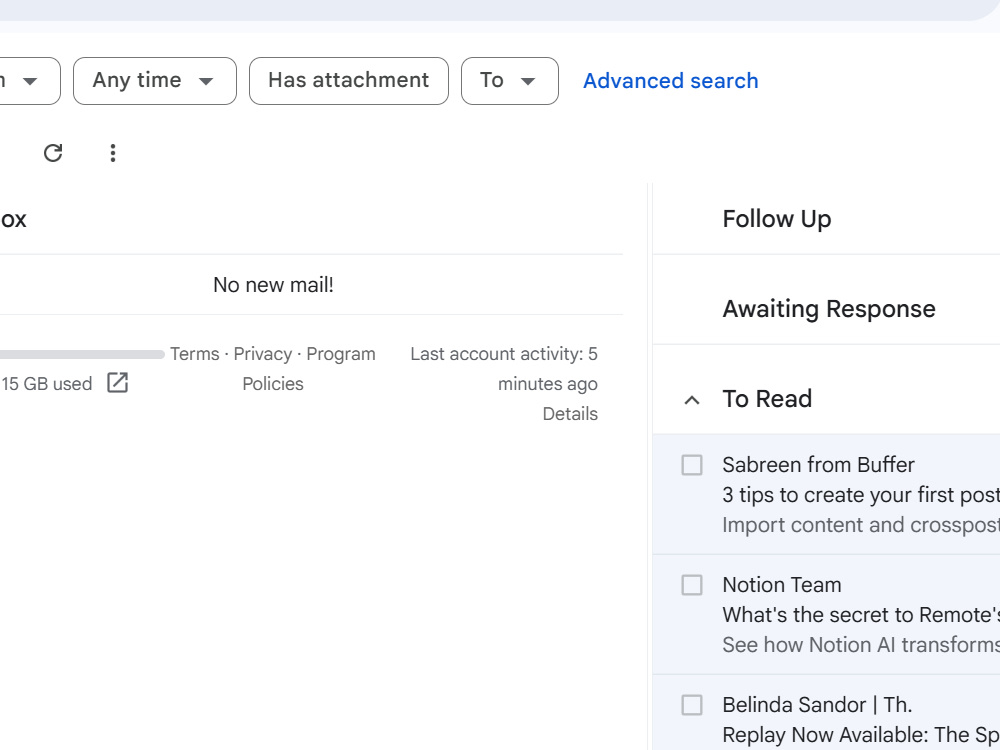Open the Terms link
The image size is (1000, 750).
195,354
